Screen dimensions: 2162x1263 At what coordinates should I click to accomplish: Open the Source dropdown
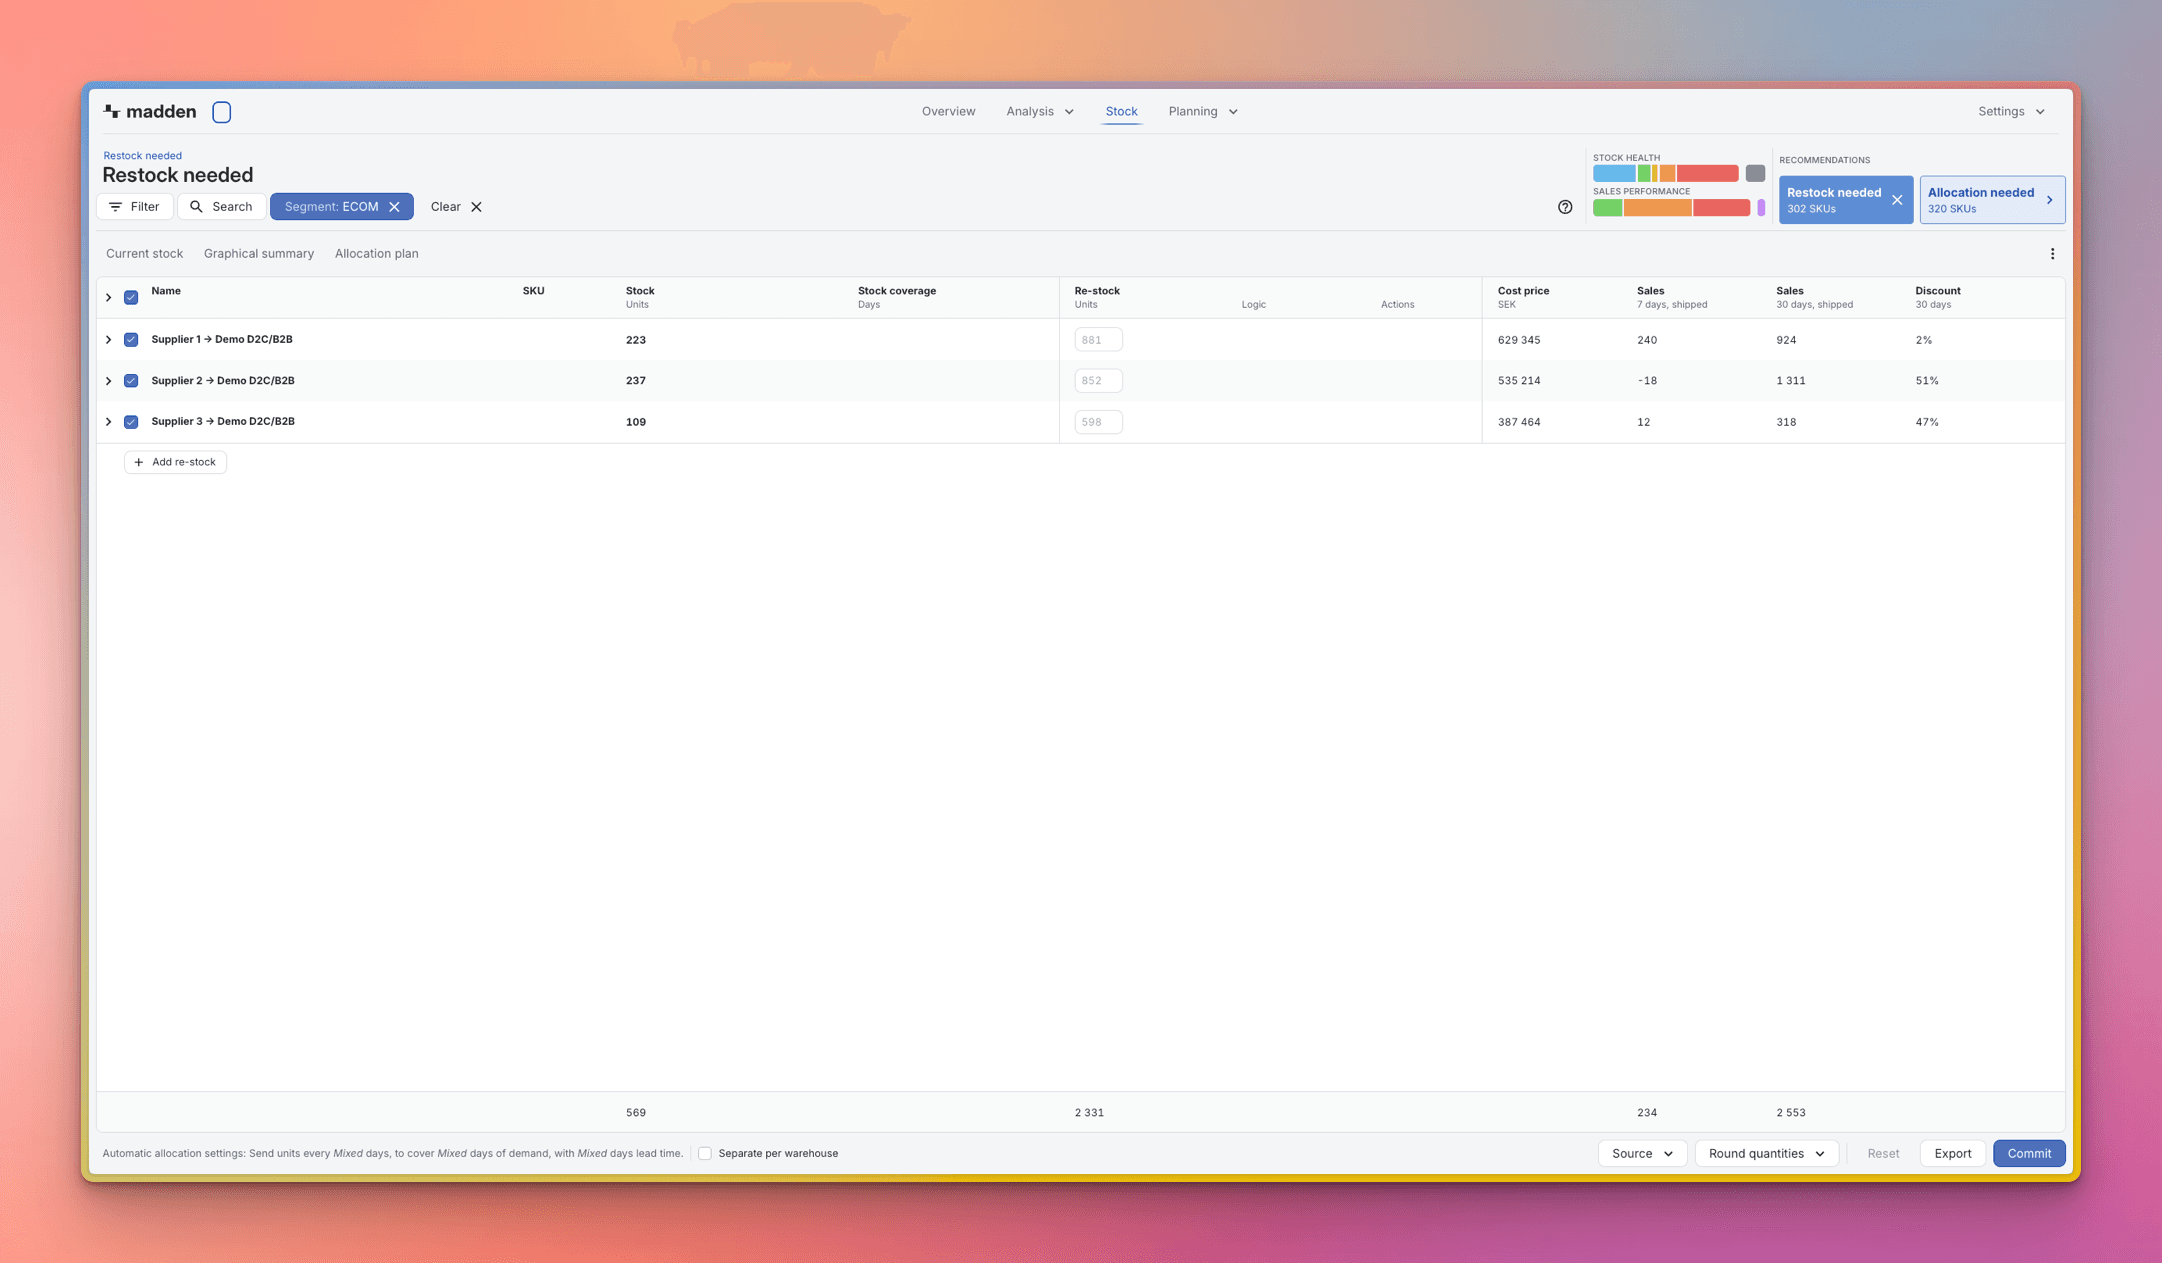(x=1642, y=1153)
